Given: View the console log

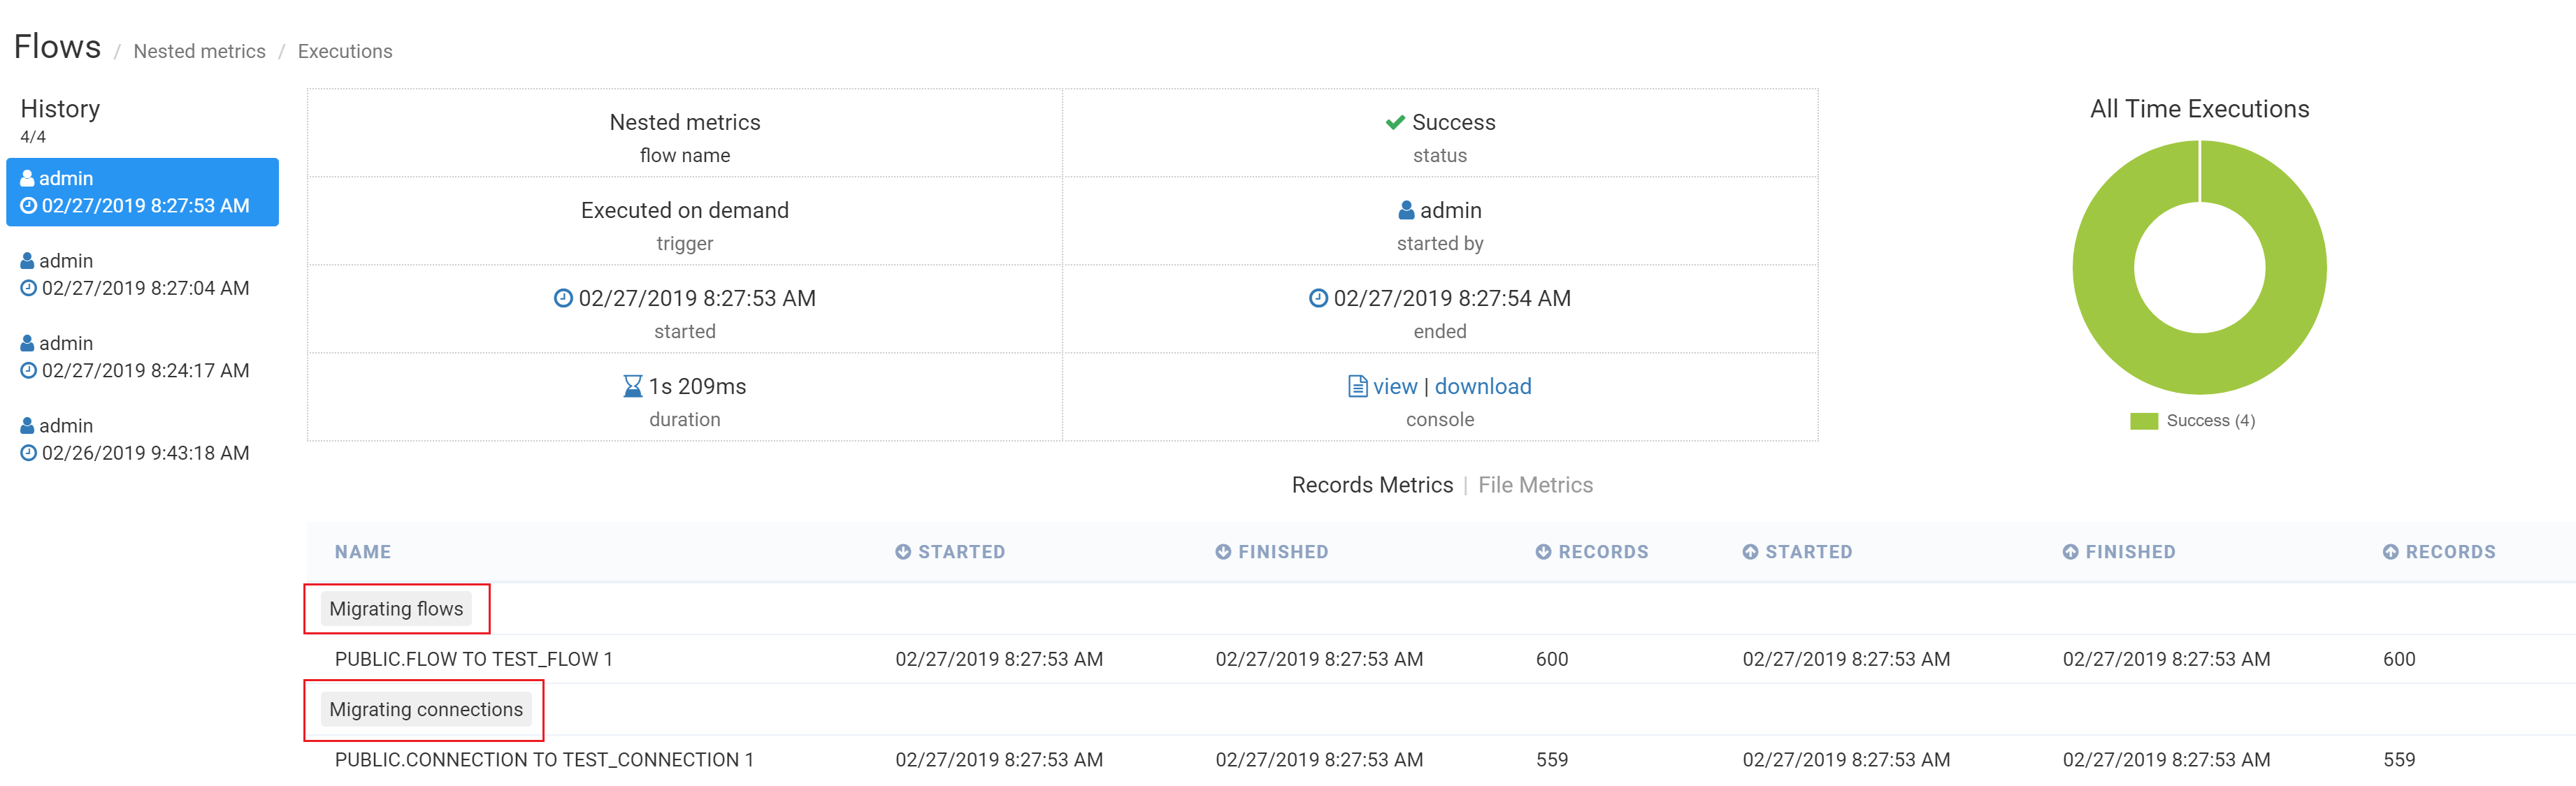Looking at the screenshot, I should point(1395,386).
